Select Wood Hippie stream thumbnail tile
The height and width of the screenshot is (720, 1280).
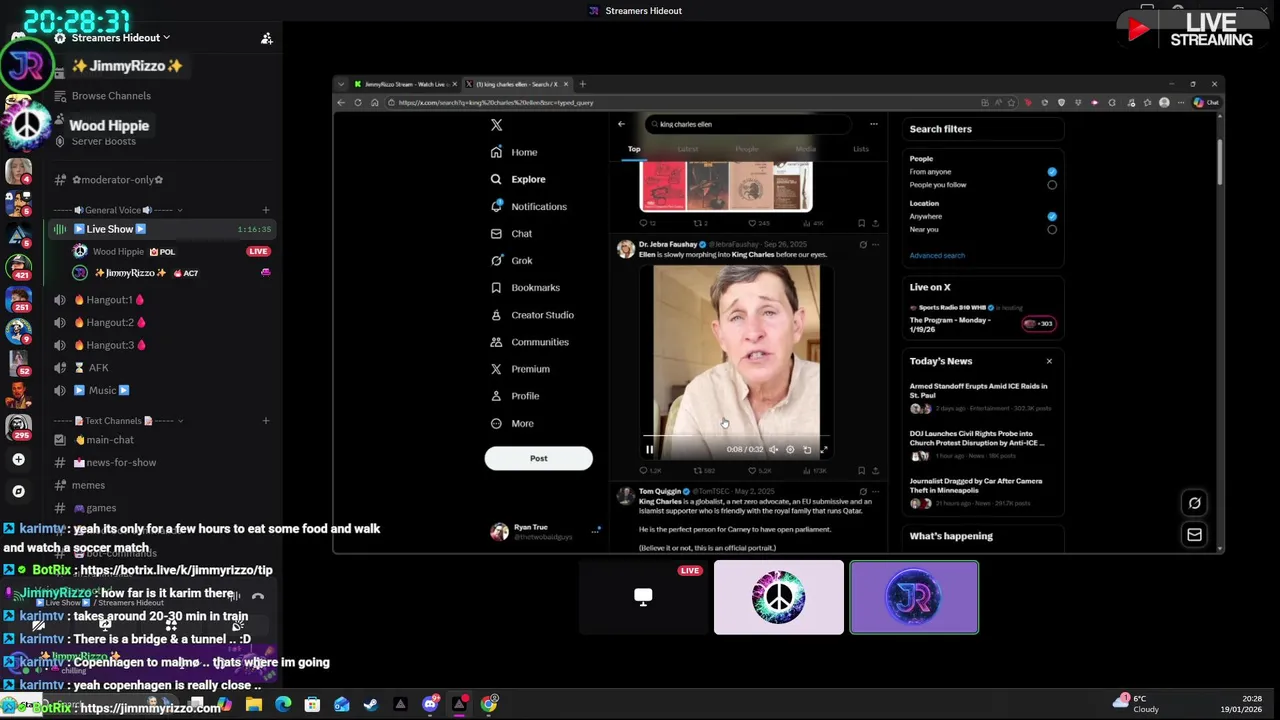point(779,597)
